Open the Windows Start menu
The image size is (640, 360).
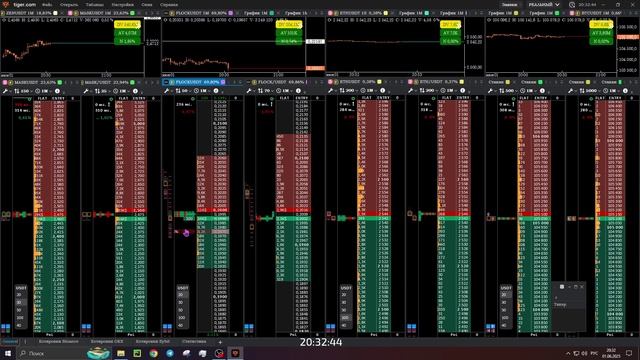coord(8,353)
